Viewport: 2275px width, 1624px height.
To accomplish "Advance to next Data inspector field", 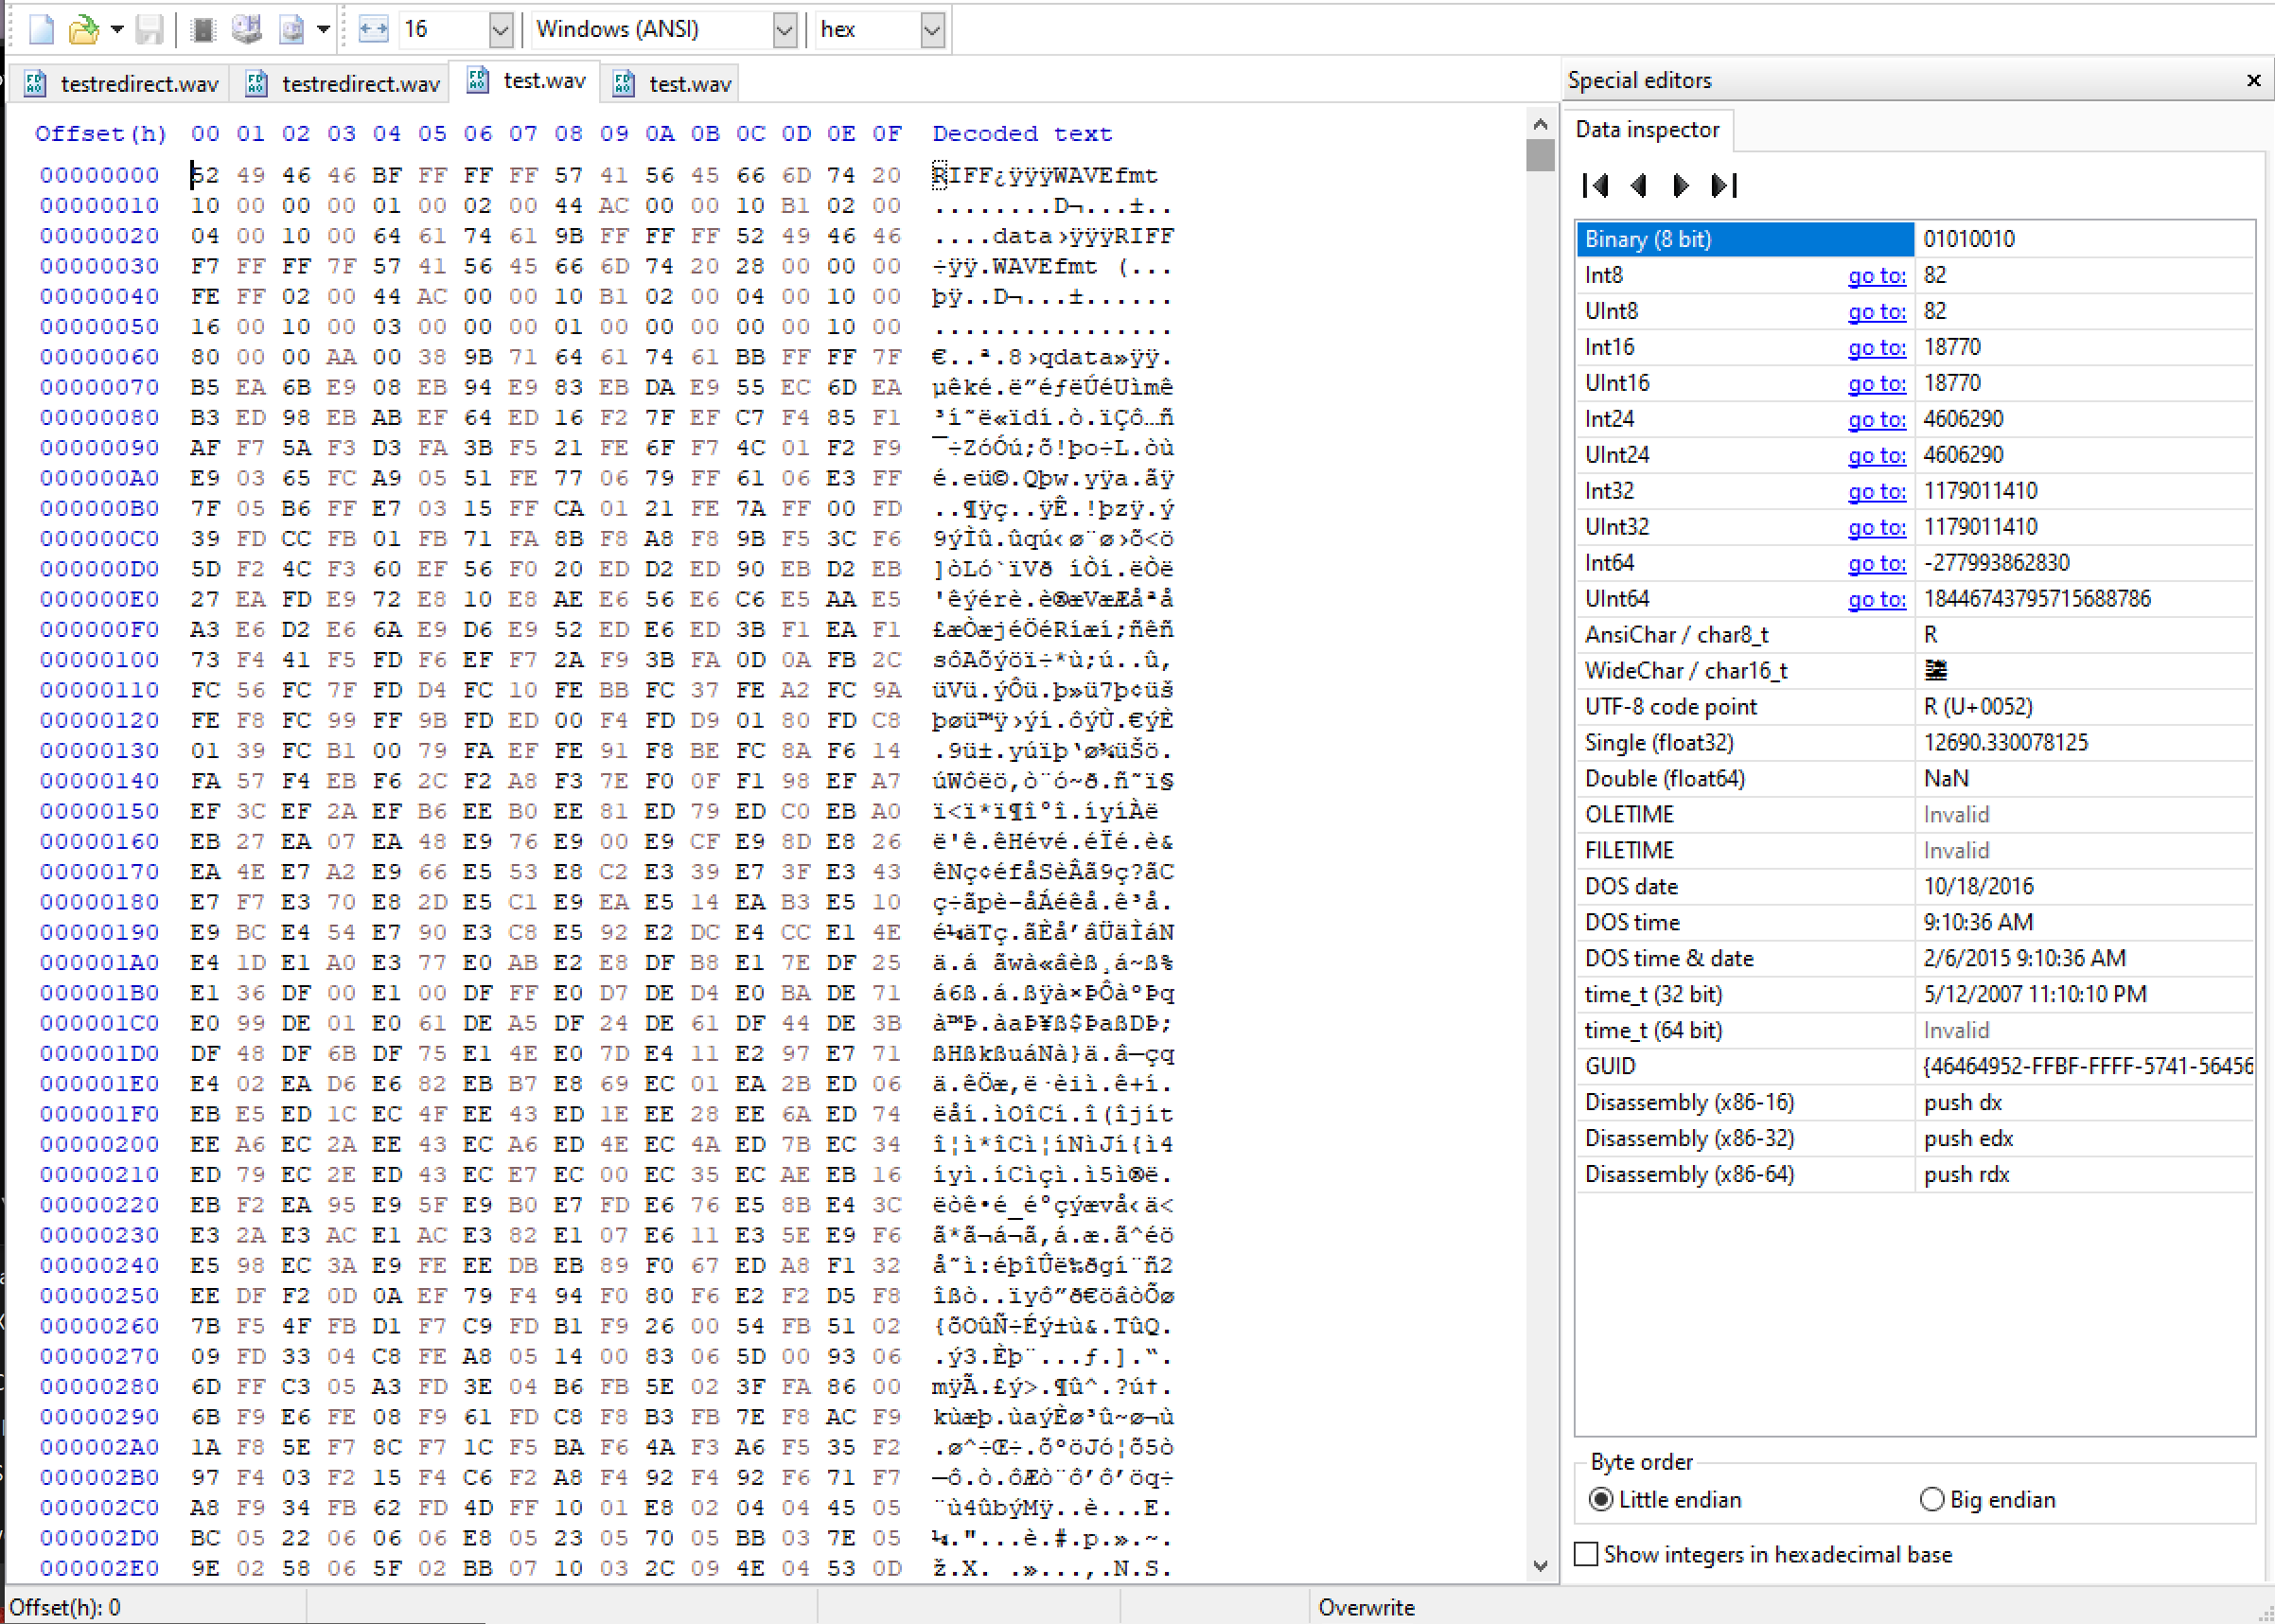I will 1680,186.
